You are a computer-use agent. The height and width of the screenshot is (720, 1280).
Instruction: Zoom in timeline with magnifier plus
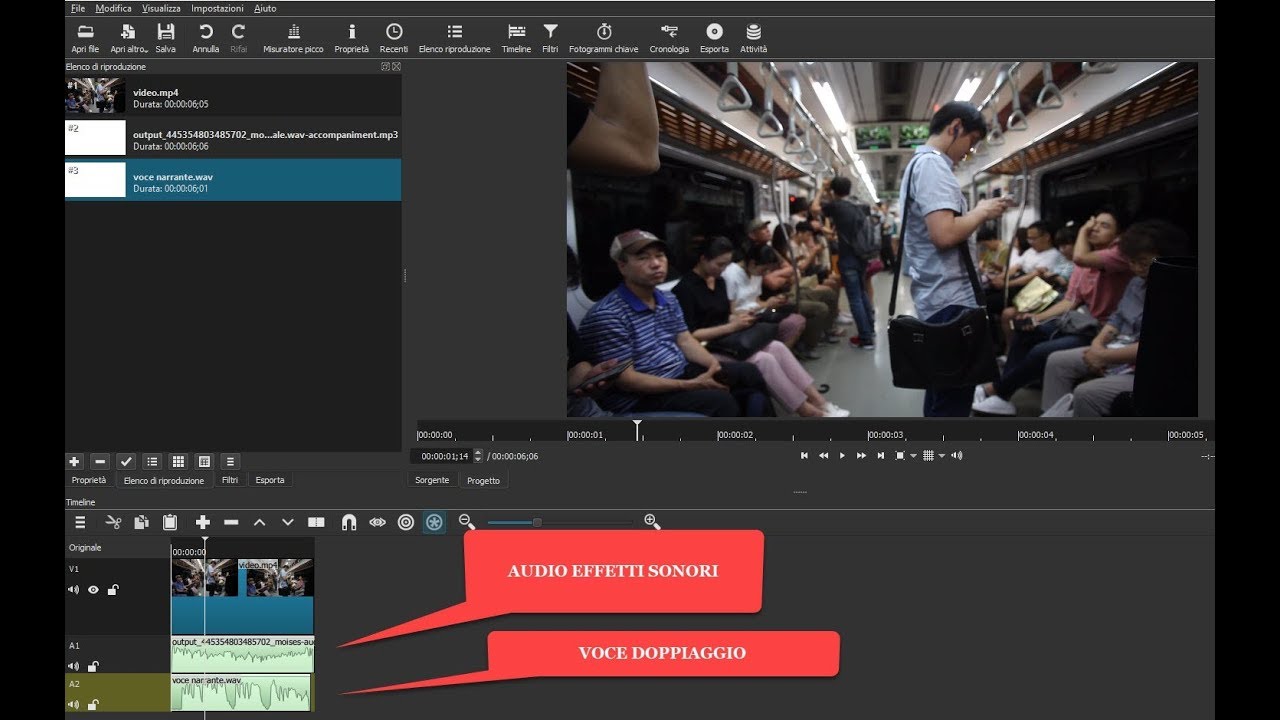(x=652, y=522)
